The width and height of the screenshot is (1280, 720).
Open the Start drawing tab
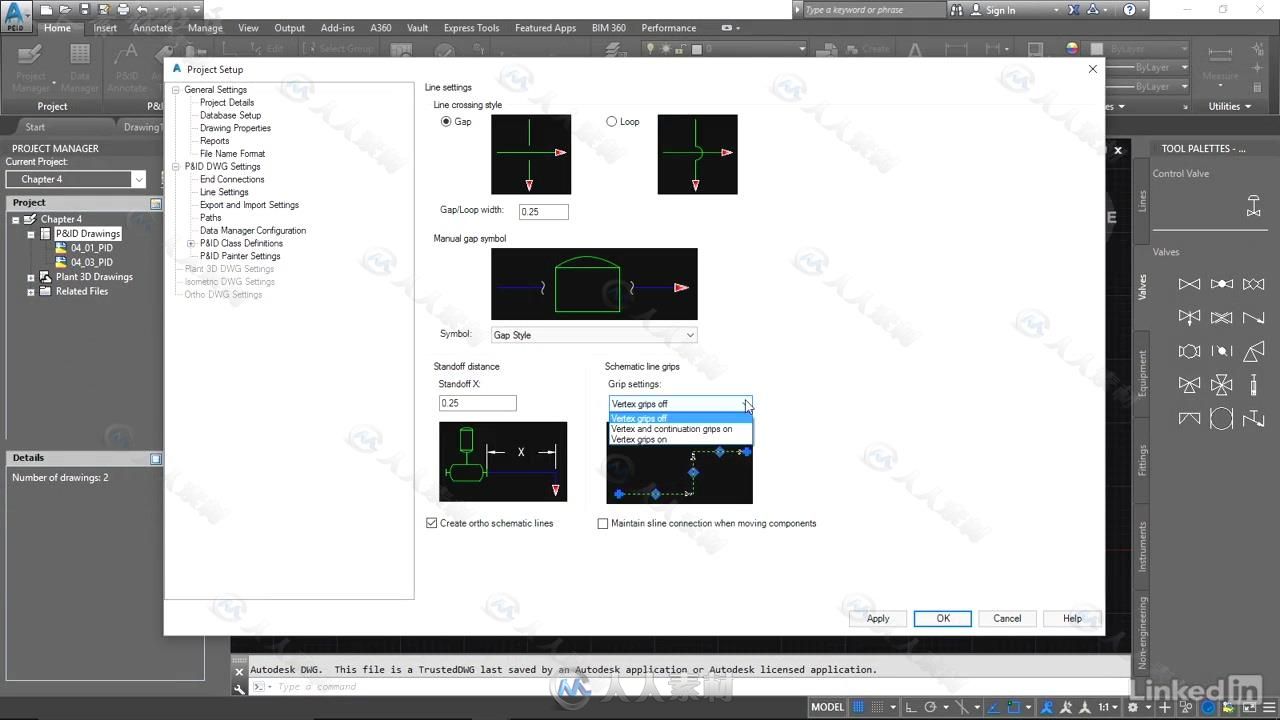(35, 127)
